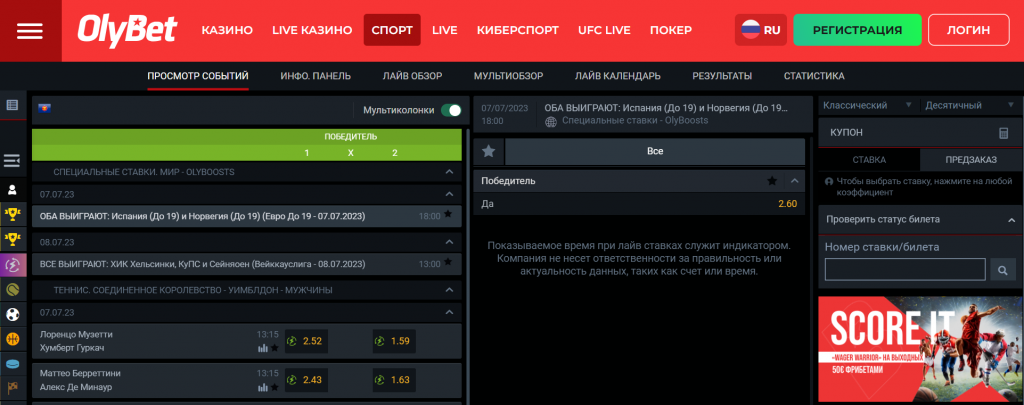Click the star button beside Все
This screenshot has width=1024, height=405.
click(x=488, y=151)
